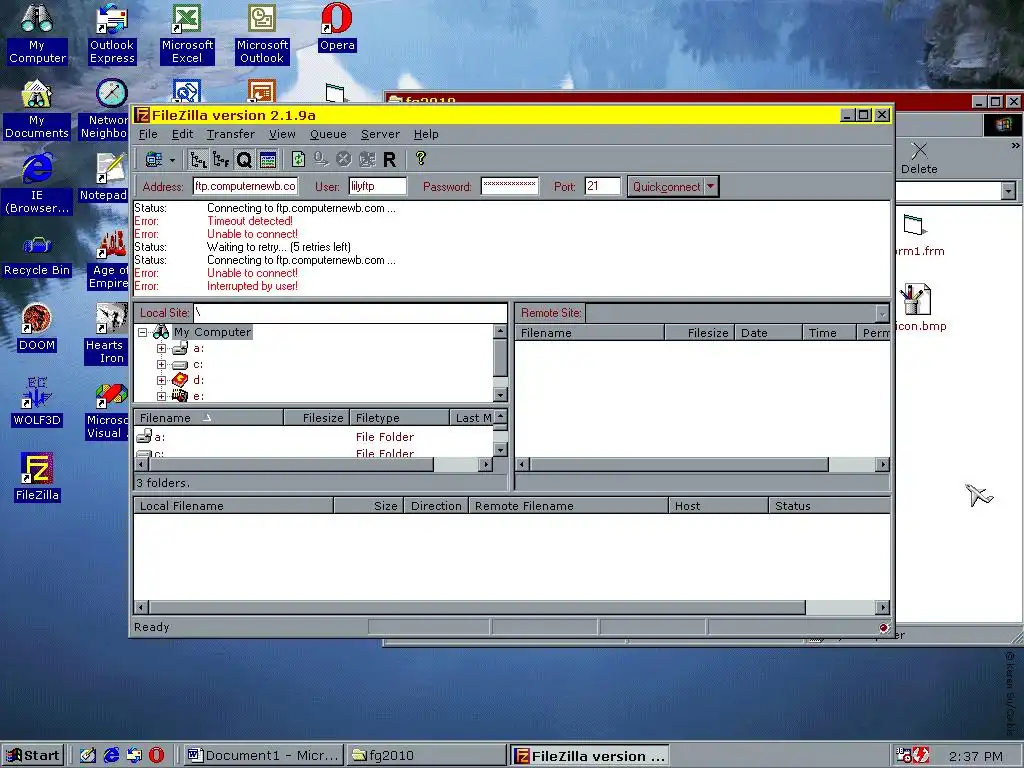Sort local files by Filesize header
The image size is (1024, 768).
point(317,418)
